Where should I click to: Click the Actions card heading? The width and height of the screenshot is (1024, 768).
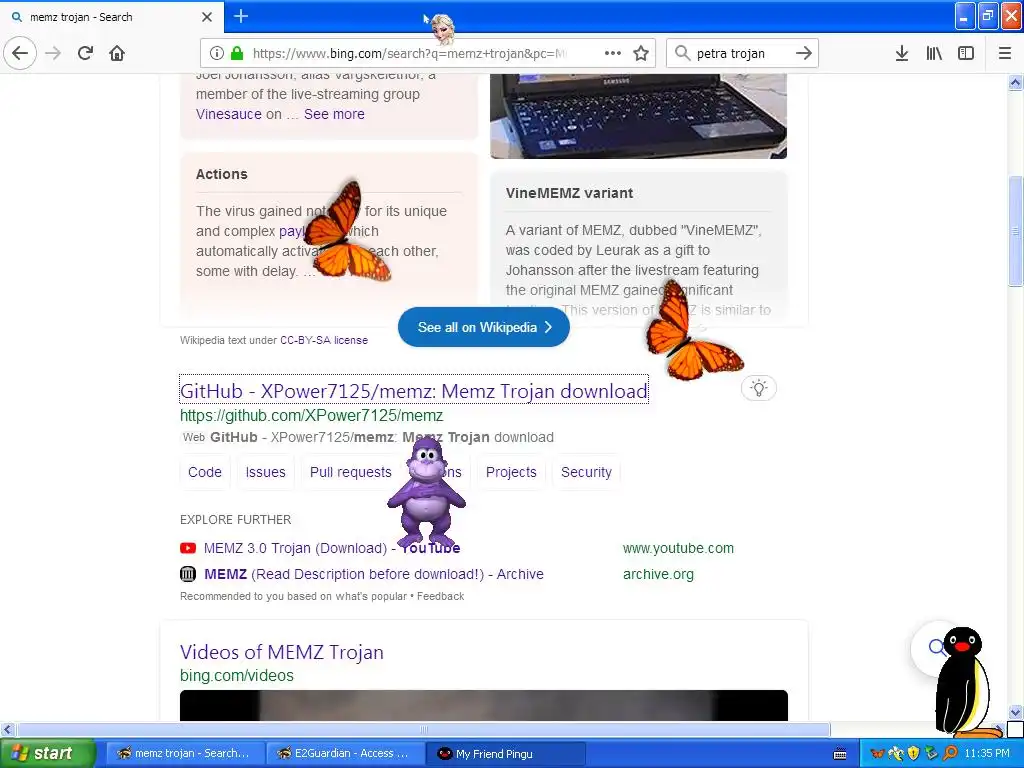[222, 174]
